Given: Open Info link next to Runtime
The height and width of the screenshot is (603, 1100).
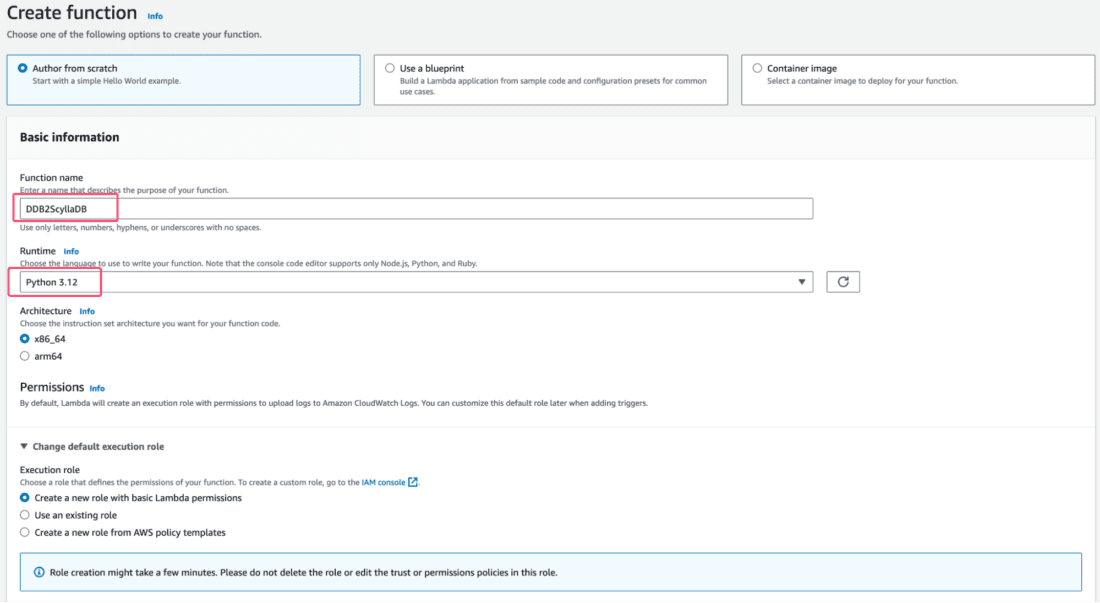Looking at the screenshot, I should pos(72,251).
